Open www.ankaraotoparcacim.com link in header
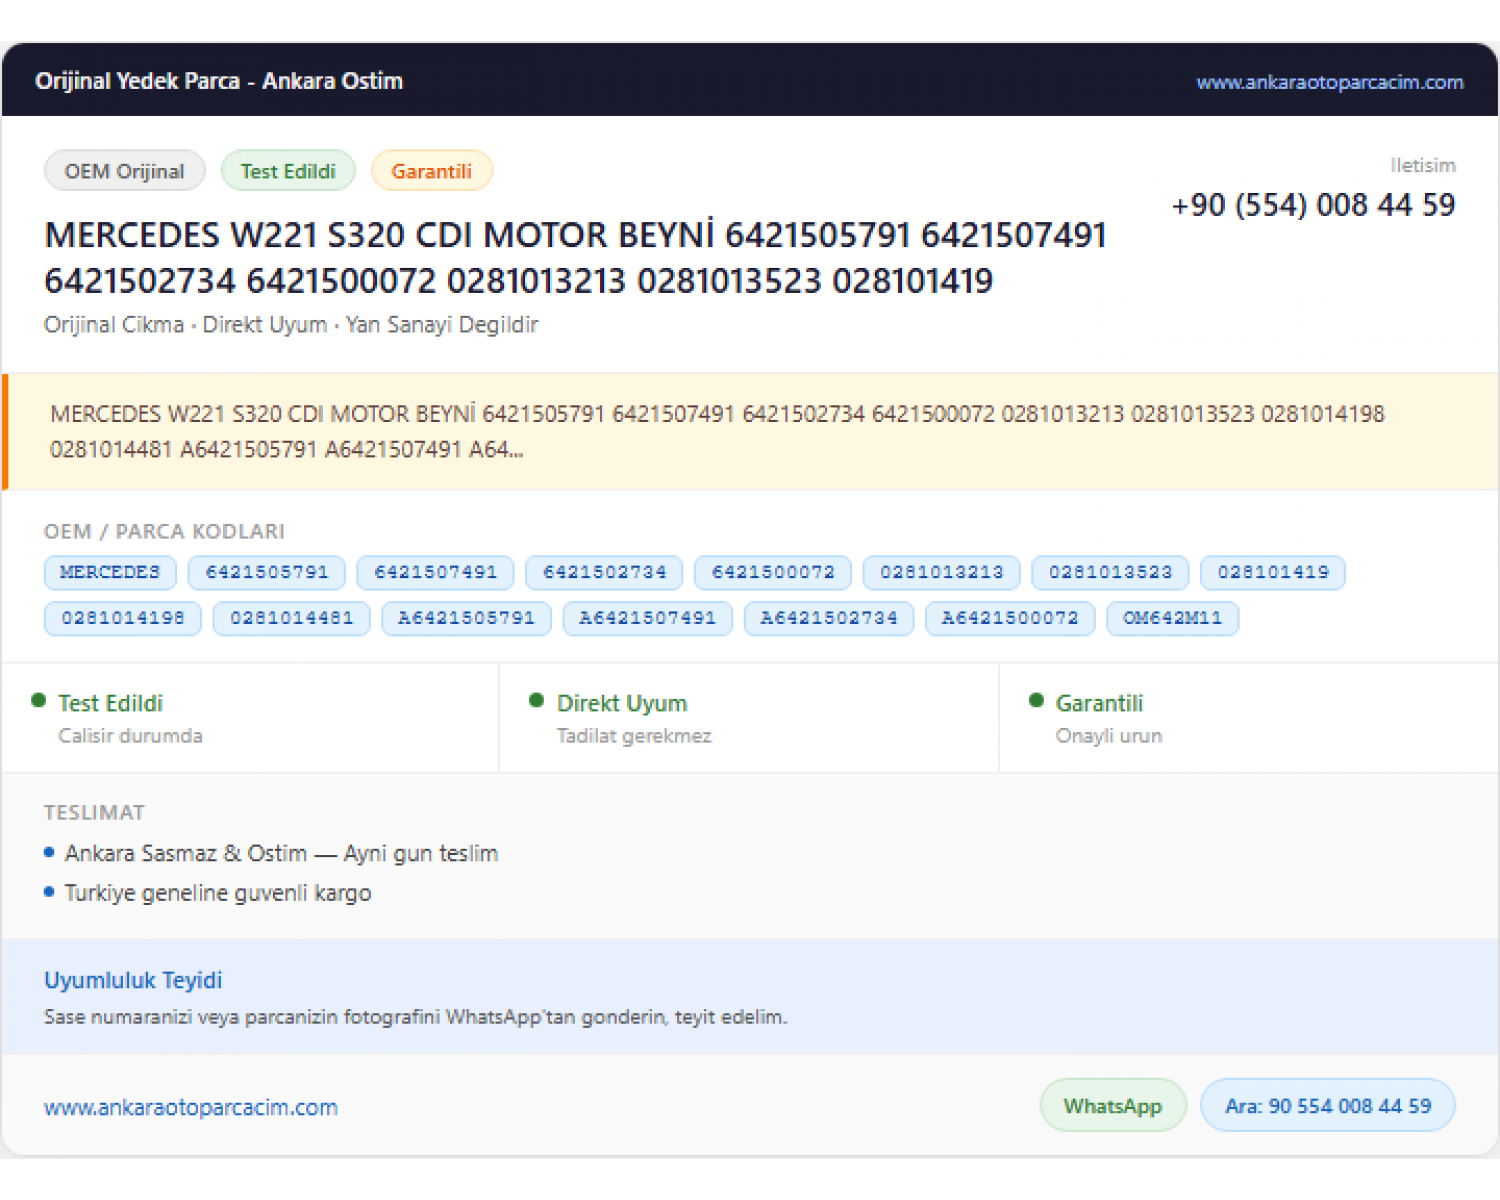This screenshot has width=1500, height=1200. coord(1330,82)
